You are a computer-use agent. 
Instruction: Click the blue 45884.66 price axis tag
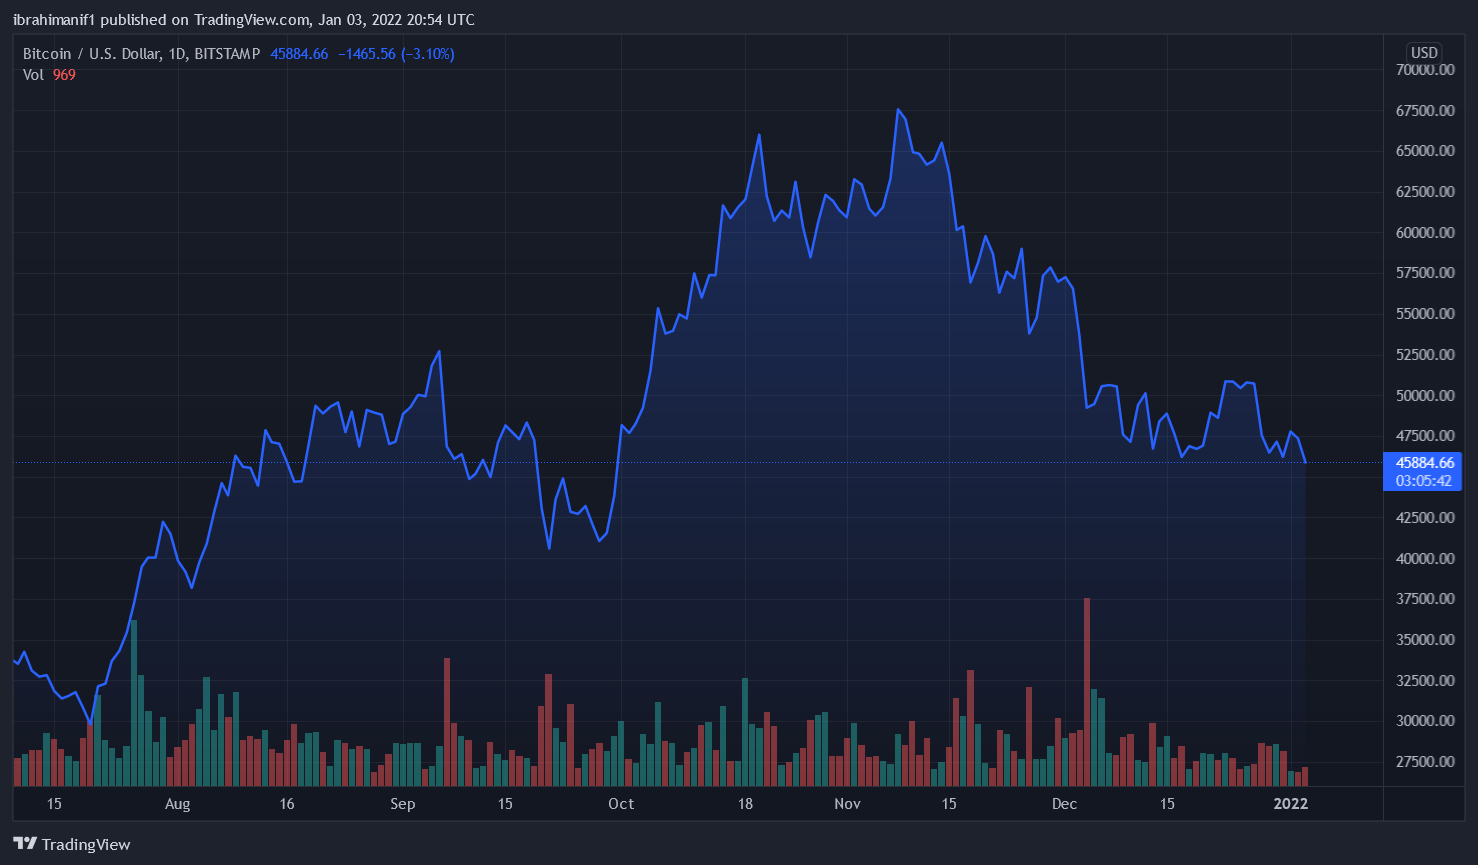(x=1424, y=463)
